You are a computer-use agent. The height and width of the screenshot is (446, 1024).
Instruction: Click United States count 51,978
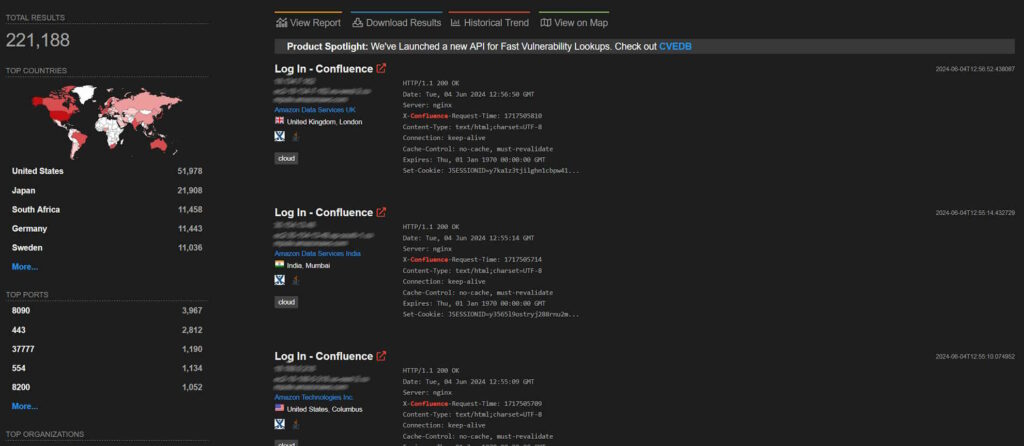(189, 171)
